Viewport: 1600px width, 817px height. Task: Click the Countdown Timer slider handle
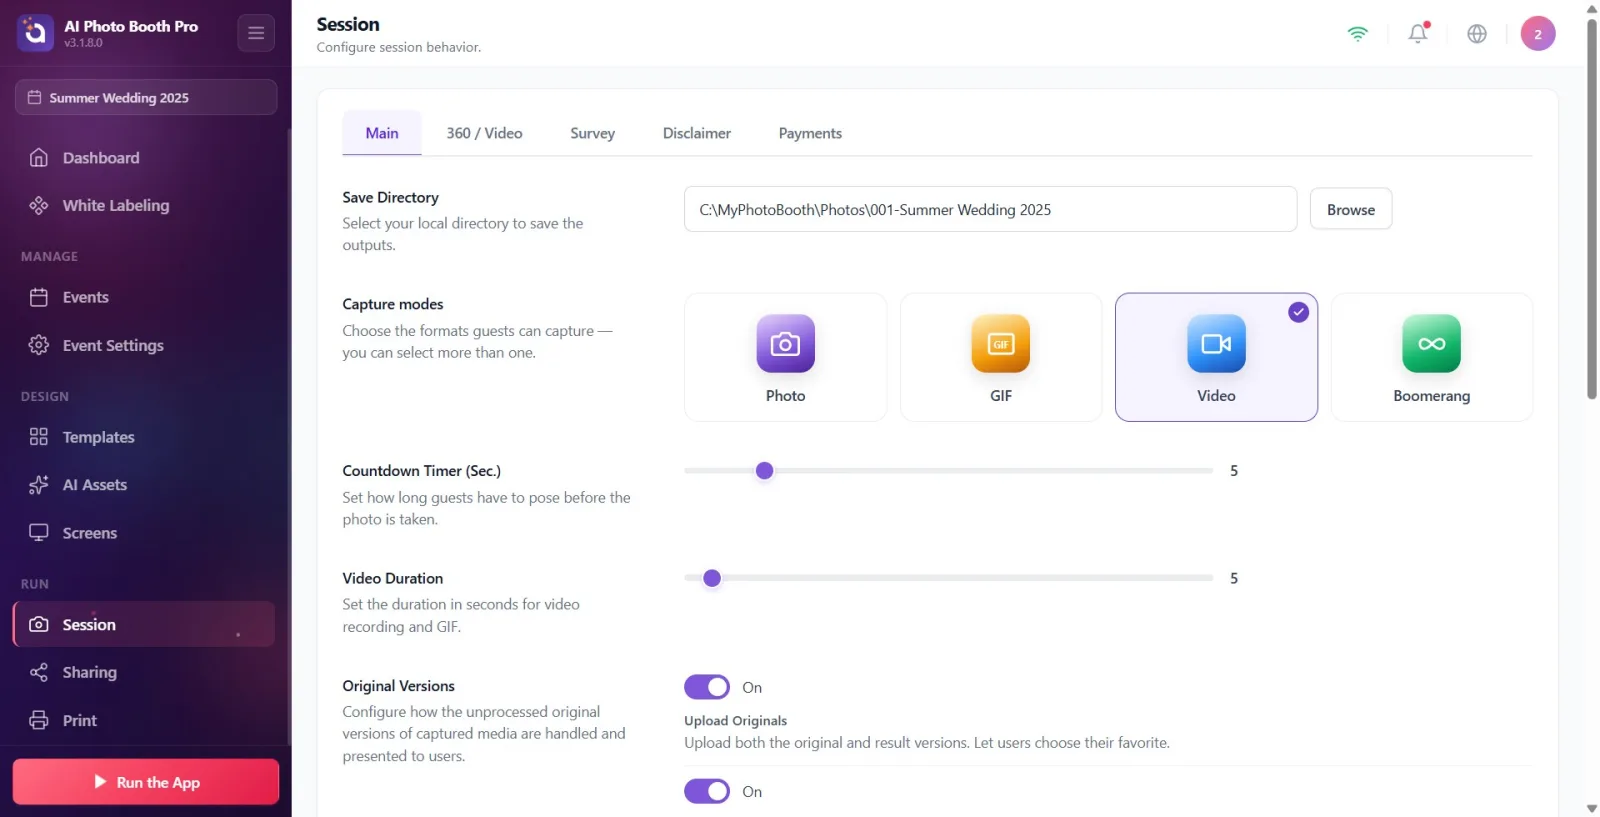coord(764,471)
